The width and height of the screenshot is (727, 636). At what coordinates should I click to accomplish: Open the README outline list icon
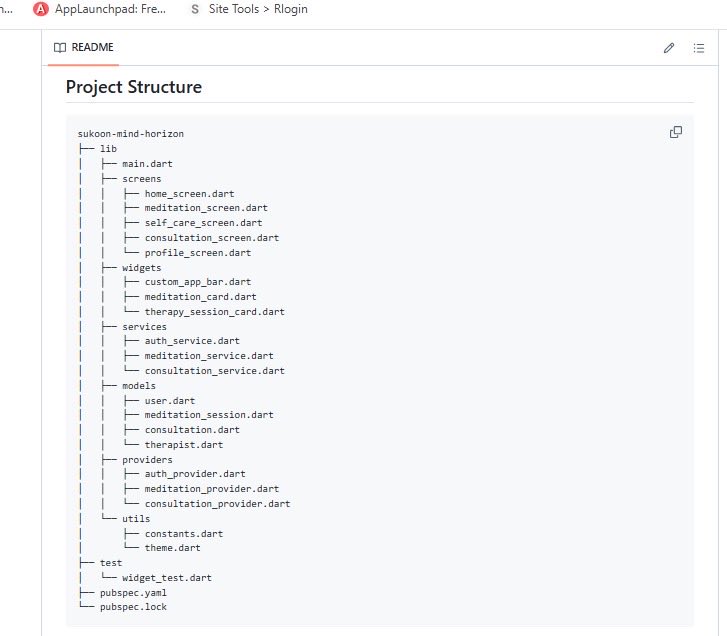click(x=699, y=48)
